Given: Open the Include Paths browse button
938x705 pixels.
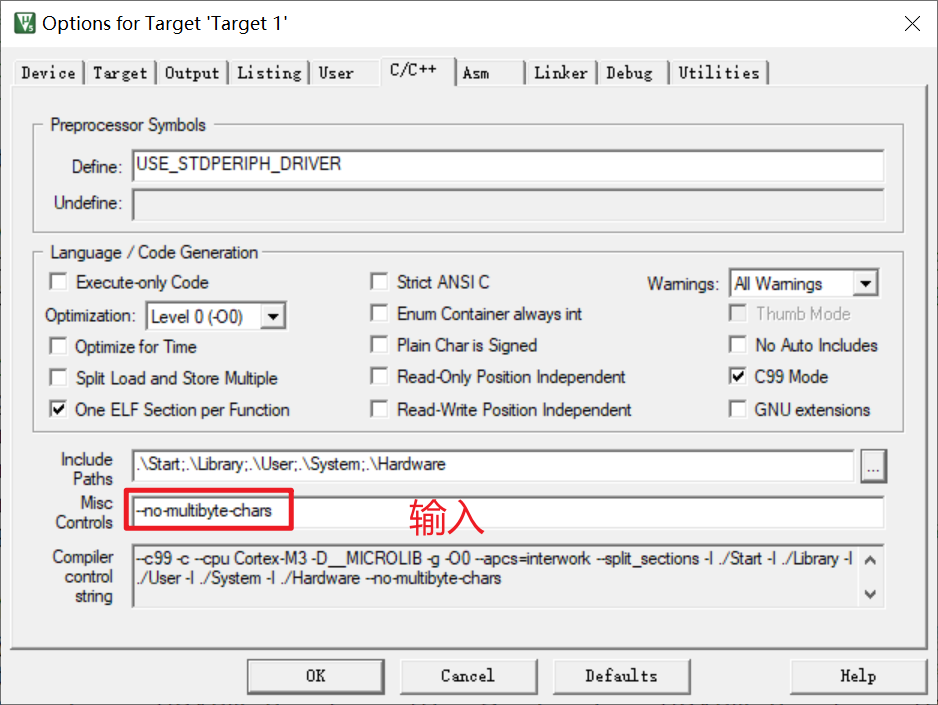Looking at the screenshot, I should coord(873,466).
